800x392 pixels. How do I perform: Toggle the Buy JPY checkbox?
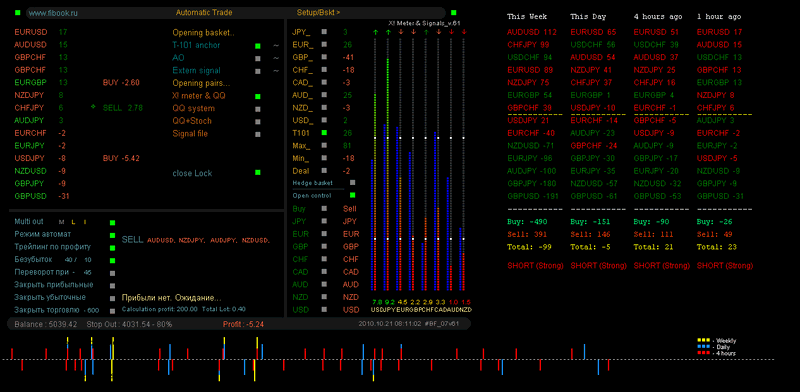click(x=324, y=221)
